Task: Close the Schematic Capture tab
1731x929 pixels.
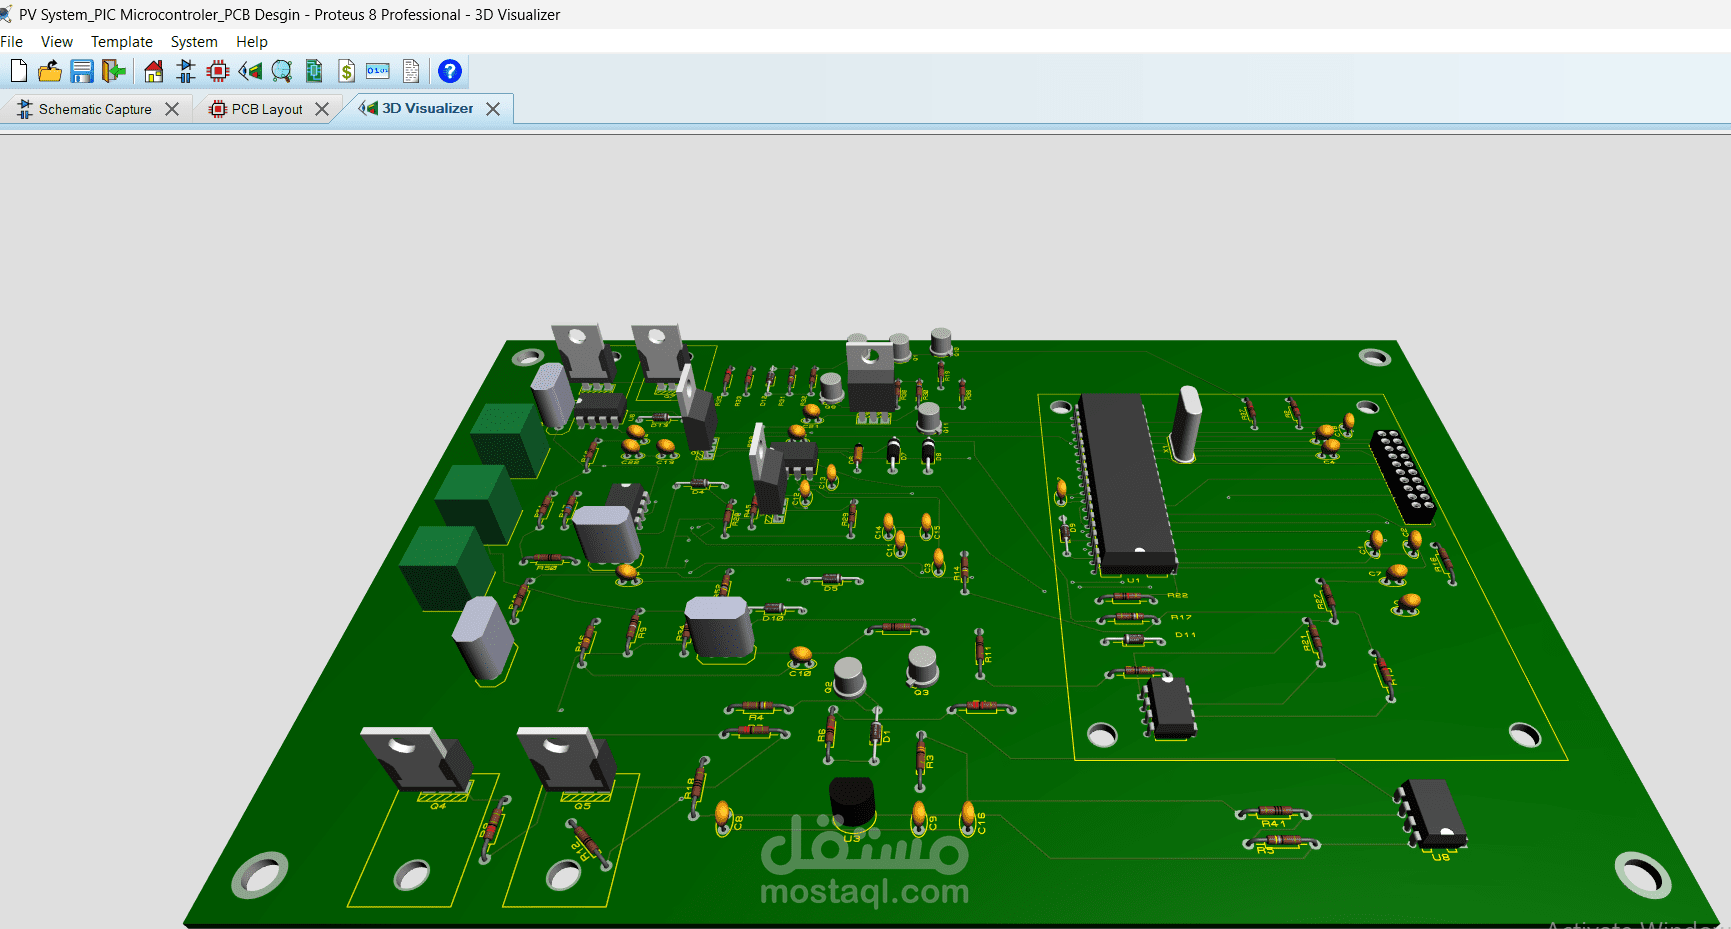Action: coord(172,109)
